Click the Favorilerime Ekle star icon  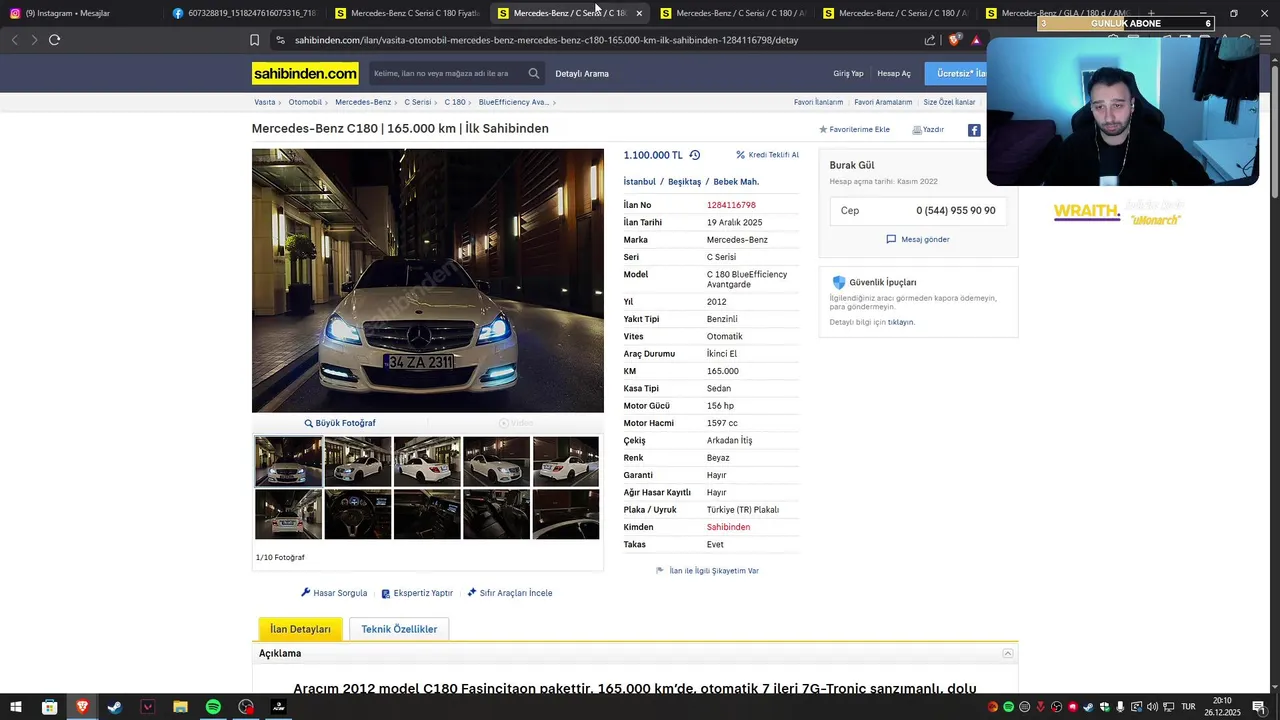click(823, 130)
